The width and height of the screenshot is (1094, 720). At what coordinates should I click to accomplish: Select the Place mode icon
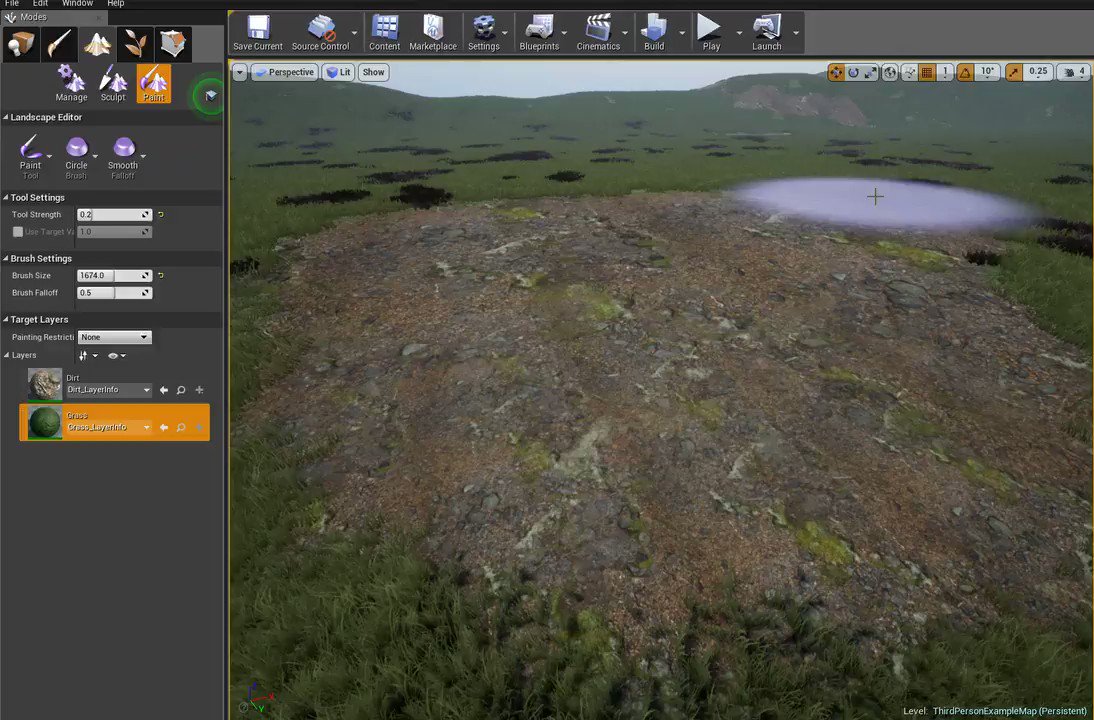[x=21, y=45]
